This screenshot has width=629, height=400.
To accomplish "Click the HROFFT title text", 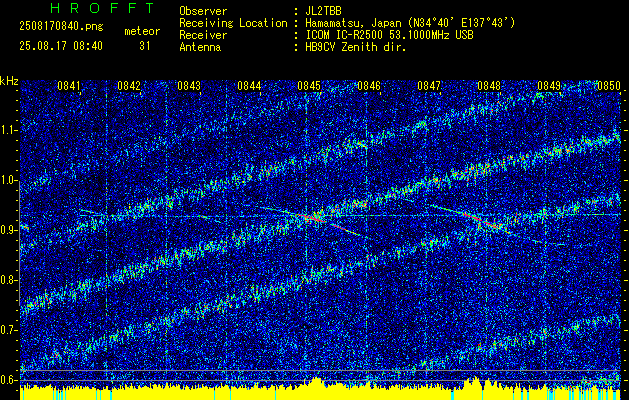I will pyautogui.click(x=102, y=8).
